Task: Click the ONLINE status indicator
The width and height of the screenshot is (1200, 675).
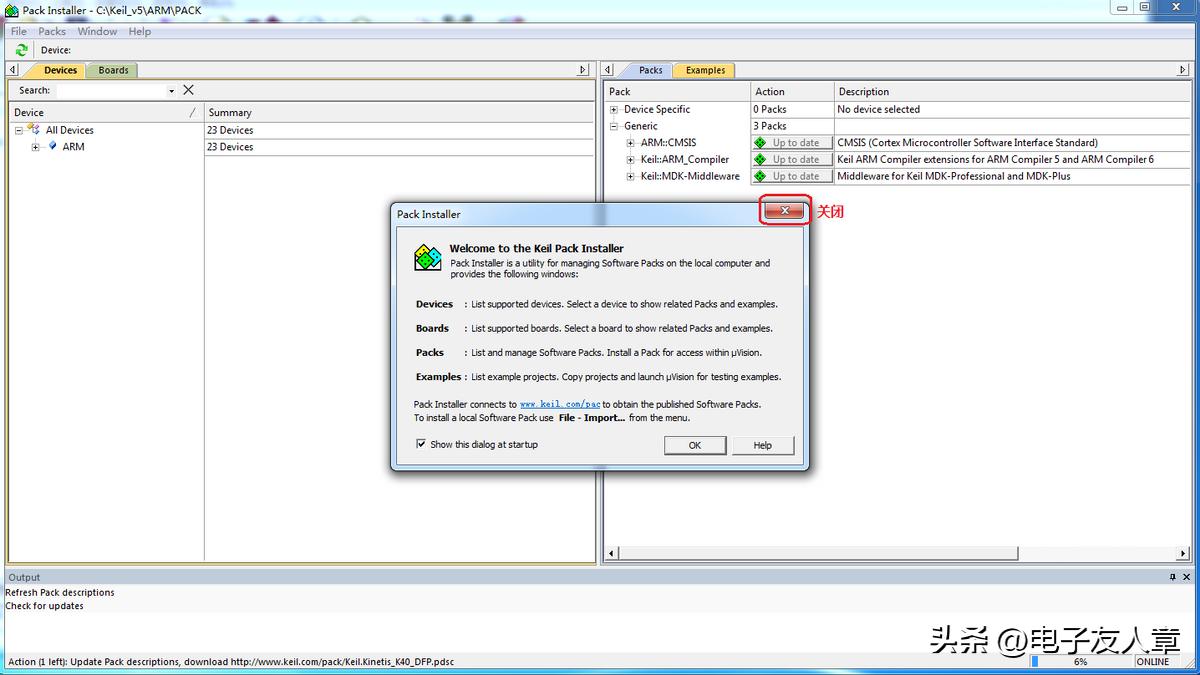Action: click(x=1152, y=662)
